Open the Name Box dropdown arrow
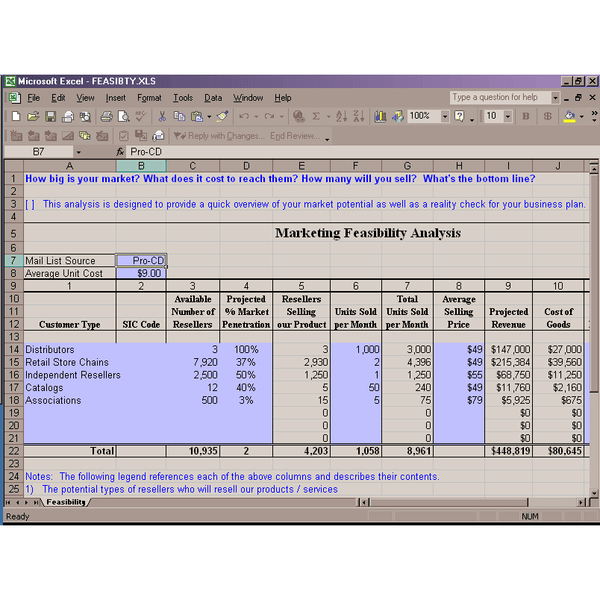 tap(78, 152)
